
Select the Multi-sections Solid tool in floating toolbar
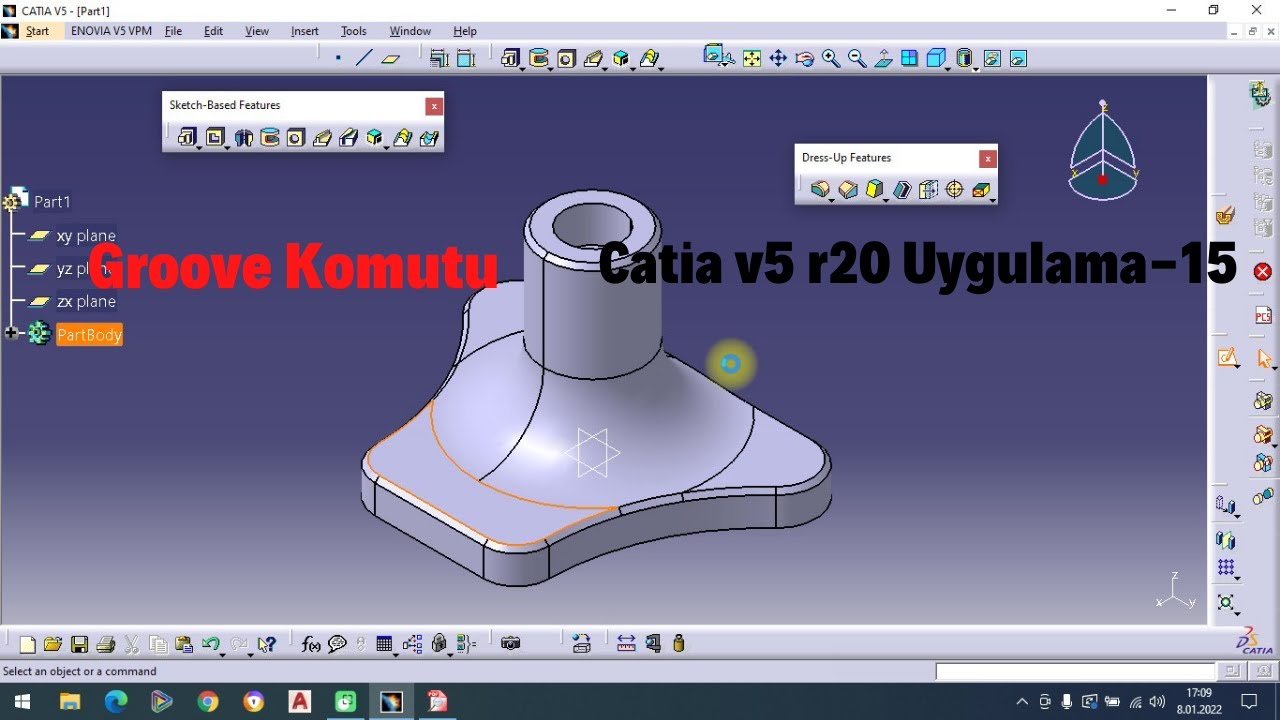coord(402,138)
